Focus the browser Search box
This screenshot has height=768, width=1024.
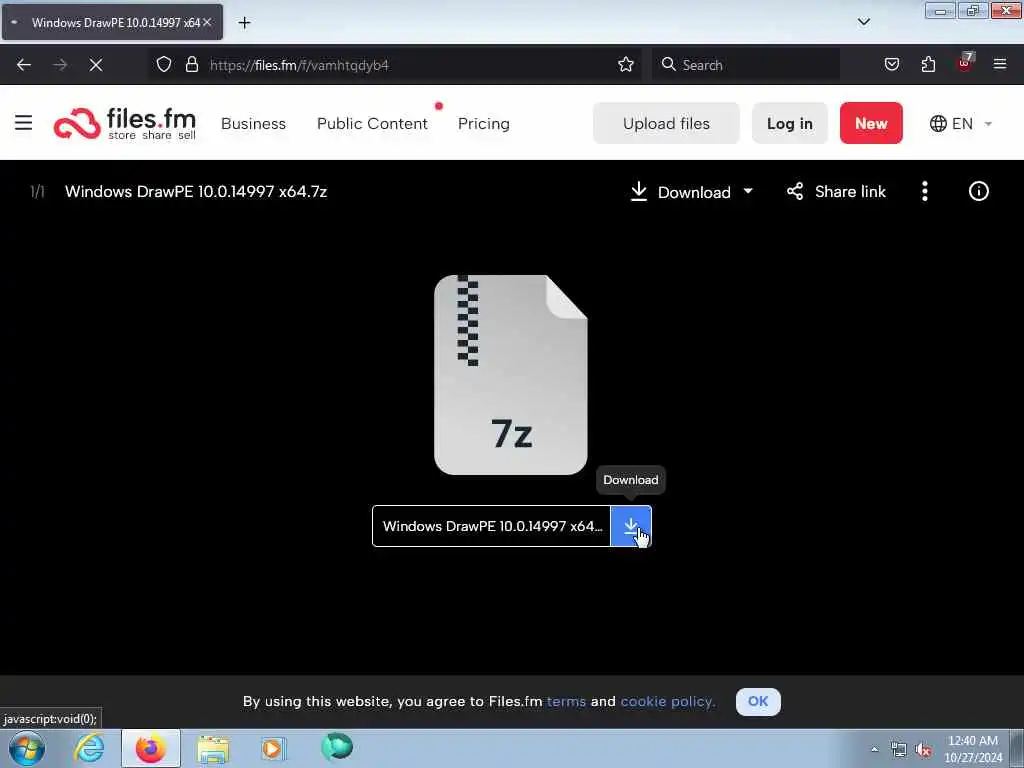point(746,65)
